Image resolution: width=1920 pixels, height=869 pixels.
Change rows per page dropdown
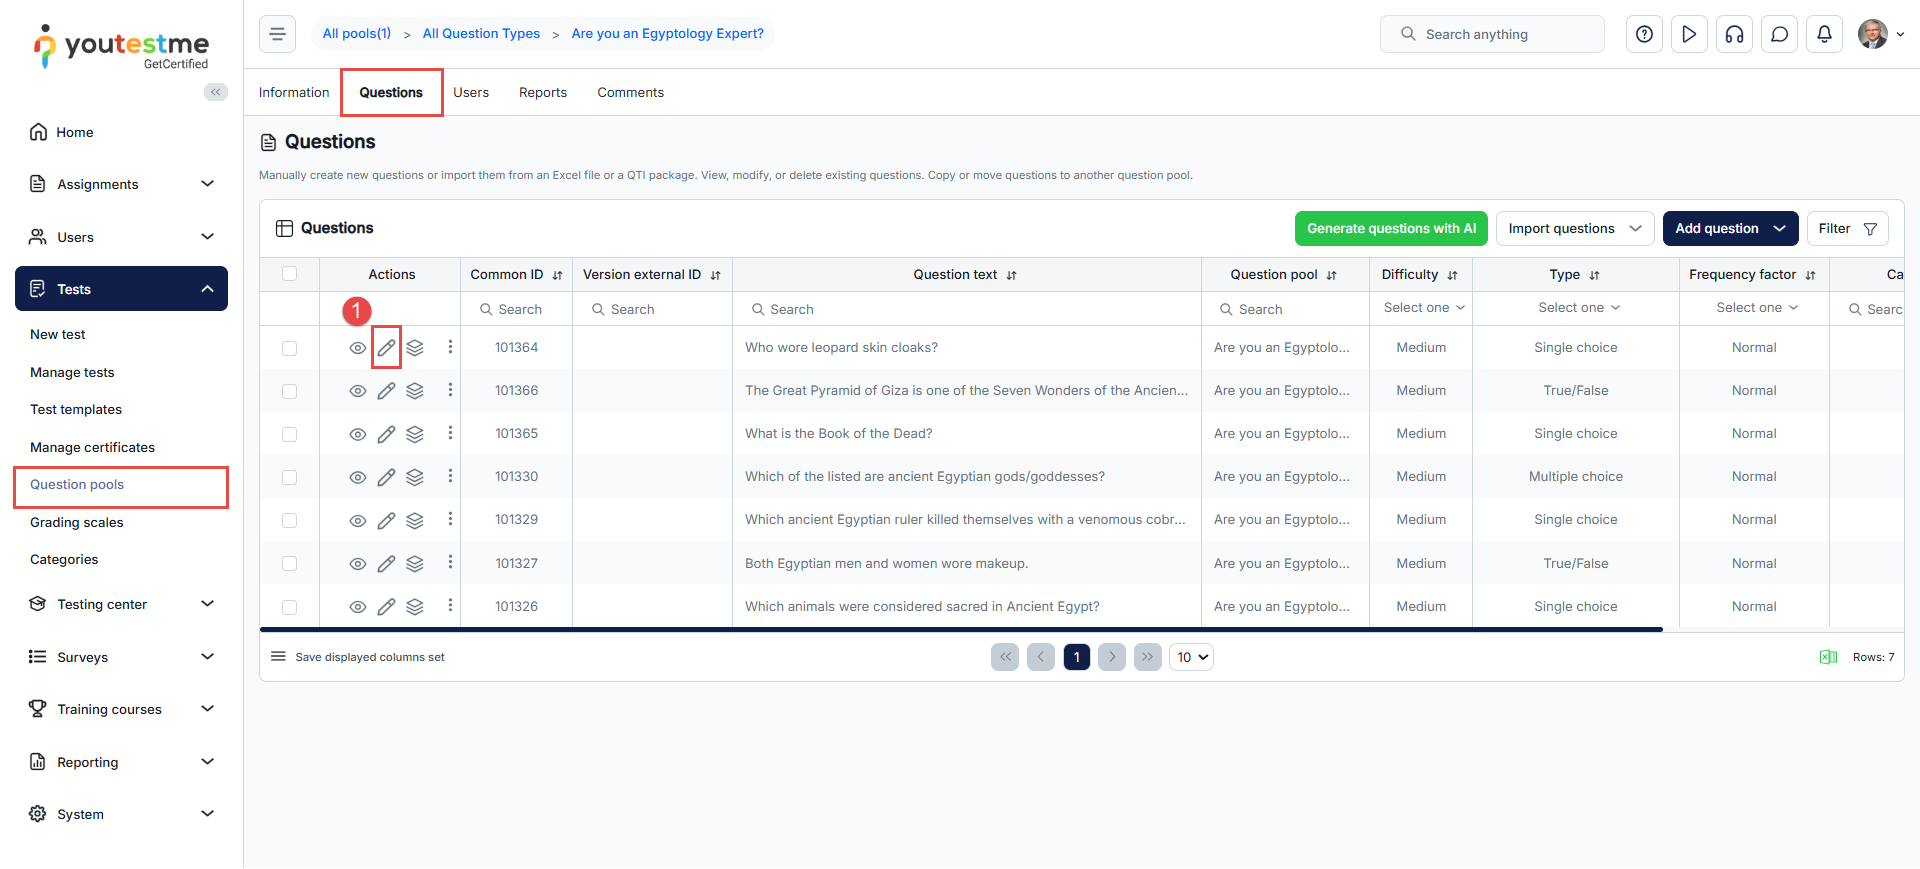pos(1191,657)
